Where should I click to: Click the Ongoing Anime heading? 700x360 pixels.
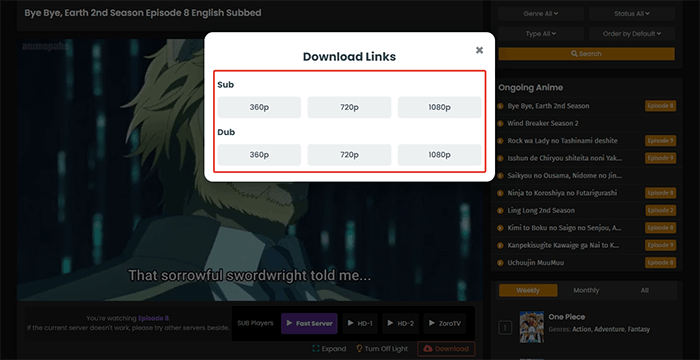pyautogui.click(x=530, y=88)
